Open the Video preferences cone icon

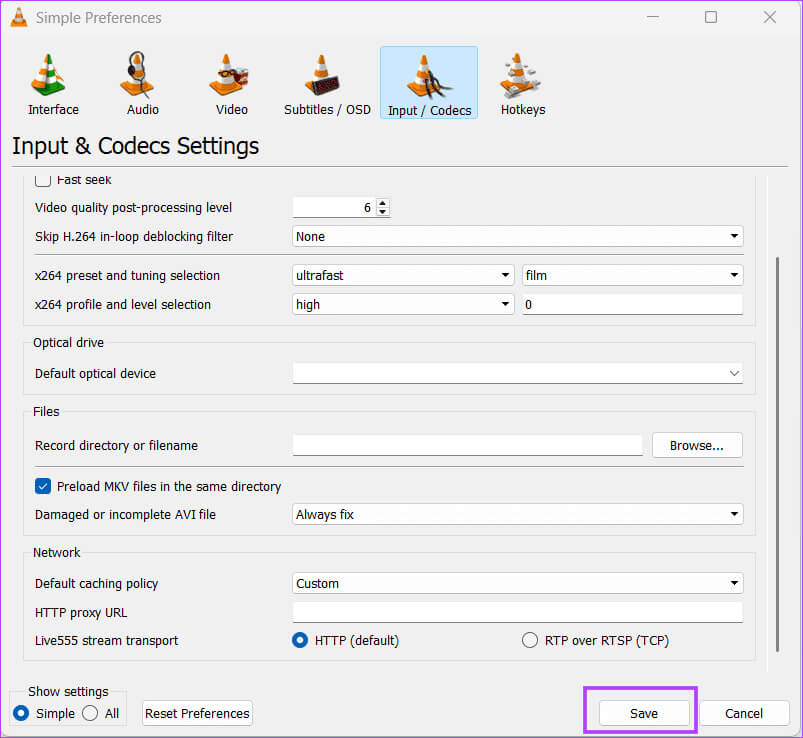[228, 75]
